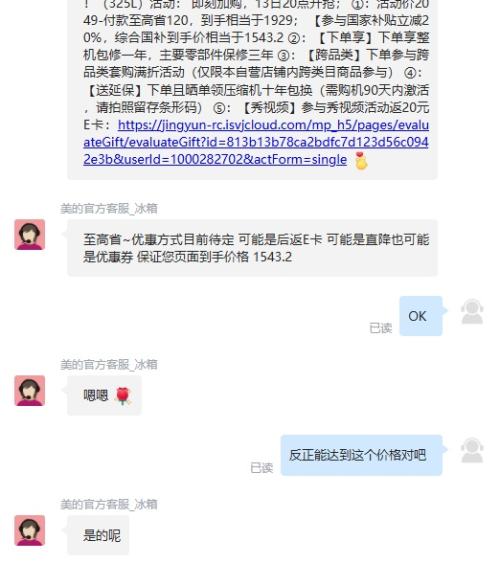500x586 pixels.
Task: Click agent avatar beside 是的呢 message
Action: (30, 530)
